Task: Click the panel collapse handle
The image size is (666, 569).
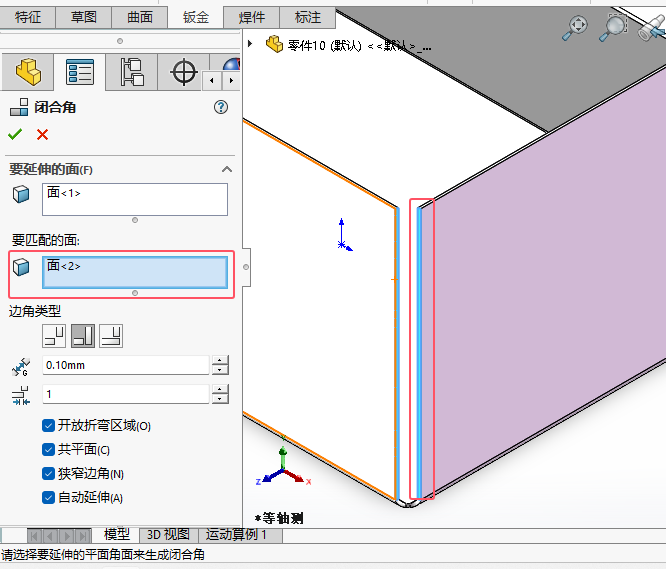Action: (x=246, y=267)
